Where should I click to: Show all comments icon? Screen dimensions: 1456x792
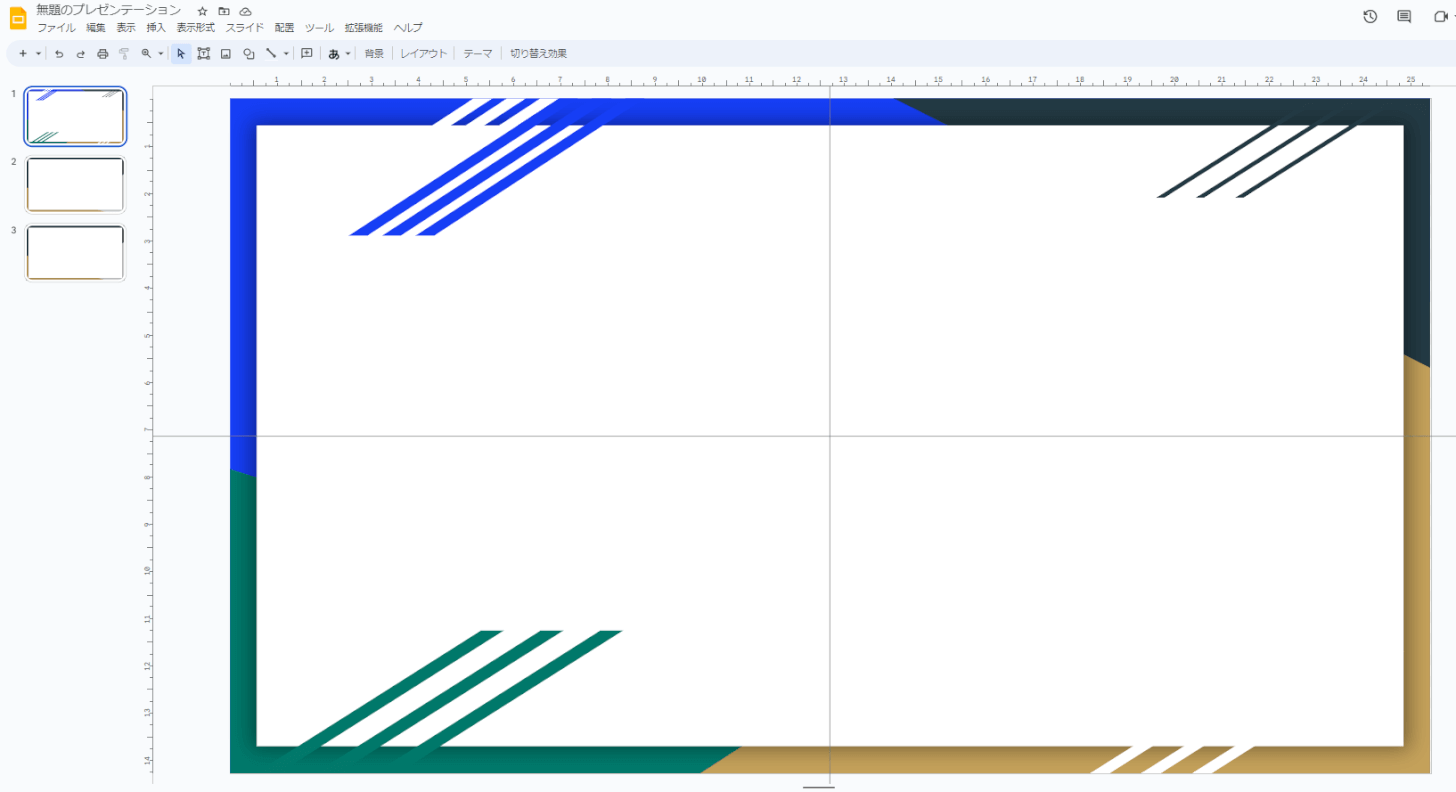(1404, 17)
